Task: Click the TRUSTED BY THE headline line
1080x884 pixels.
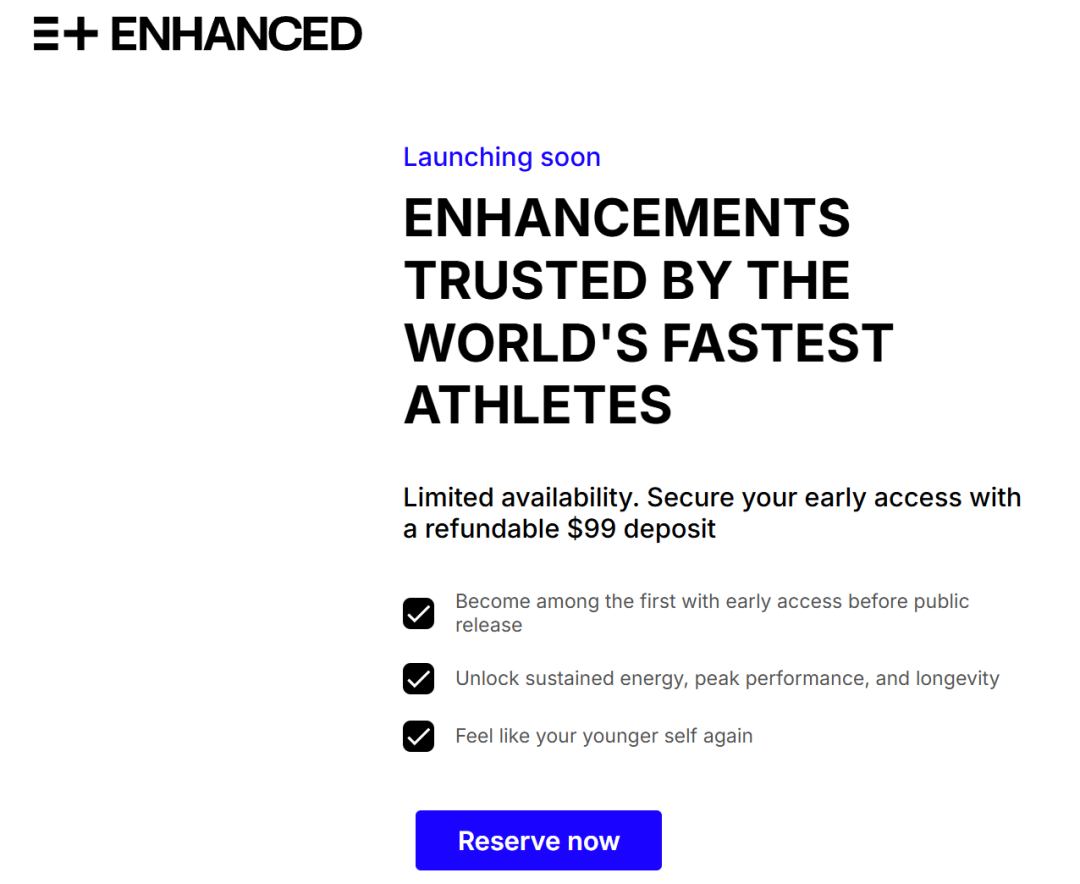Action: click(627, 280)
